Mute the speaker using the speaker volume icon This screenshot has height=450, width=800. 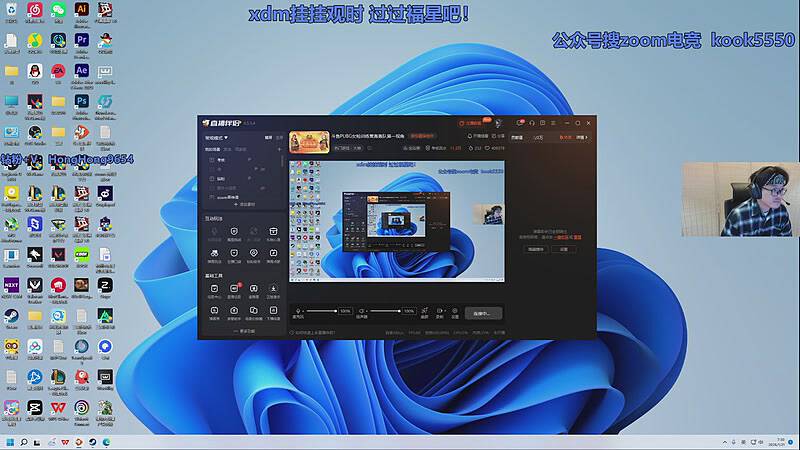point(359,311)
